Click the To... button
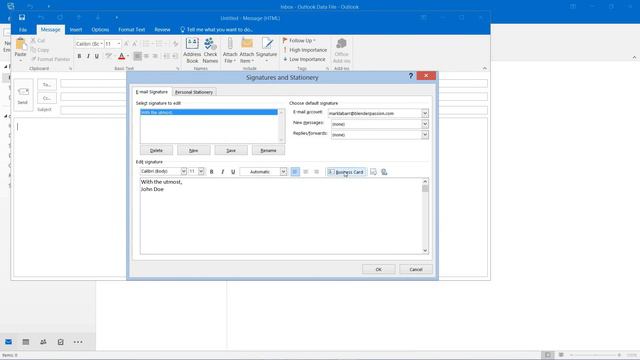Viewport: 640px width, 360px height. click(x=47, y=84)
